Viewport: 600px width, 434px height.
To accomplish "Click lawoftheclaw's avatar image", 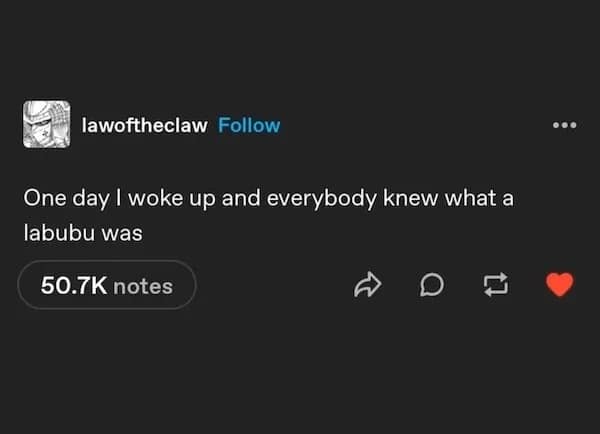I will [x=46, y=125].
